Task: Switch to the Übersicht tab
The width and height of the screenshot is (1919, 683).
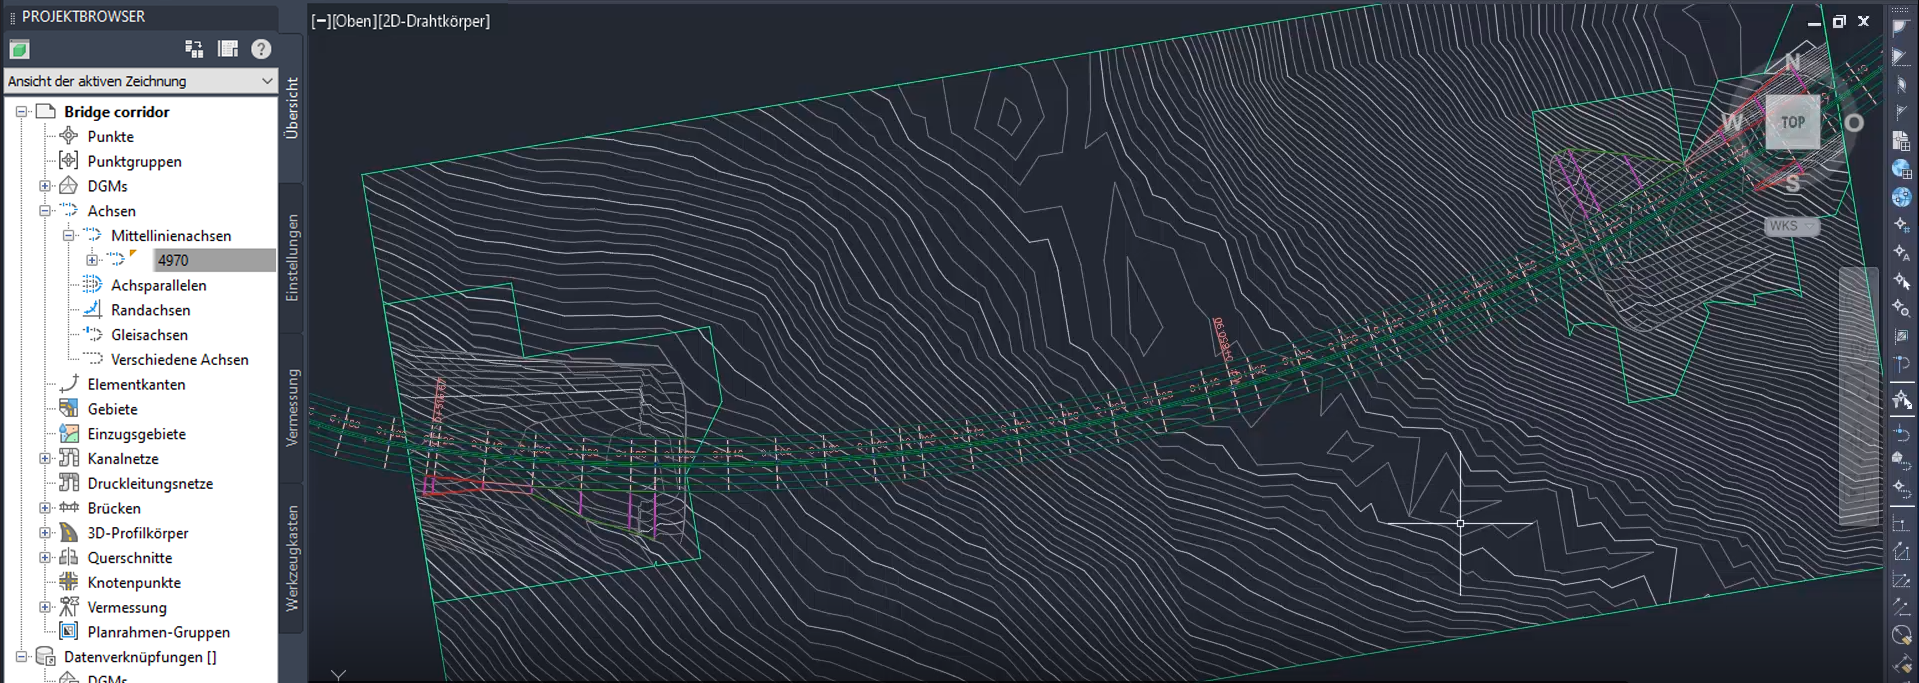Action: coord(292,108)
